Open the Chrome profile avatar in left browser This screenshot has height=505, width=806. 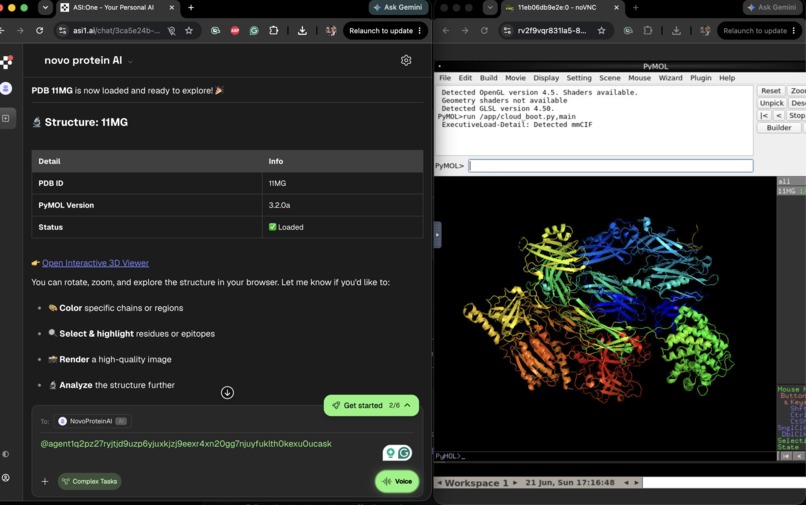click(331, 31)
